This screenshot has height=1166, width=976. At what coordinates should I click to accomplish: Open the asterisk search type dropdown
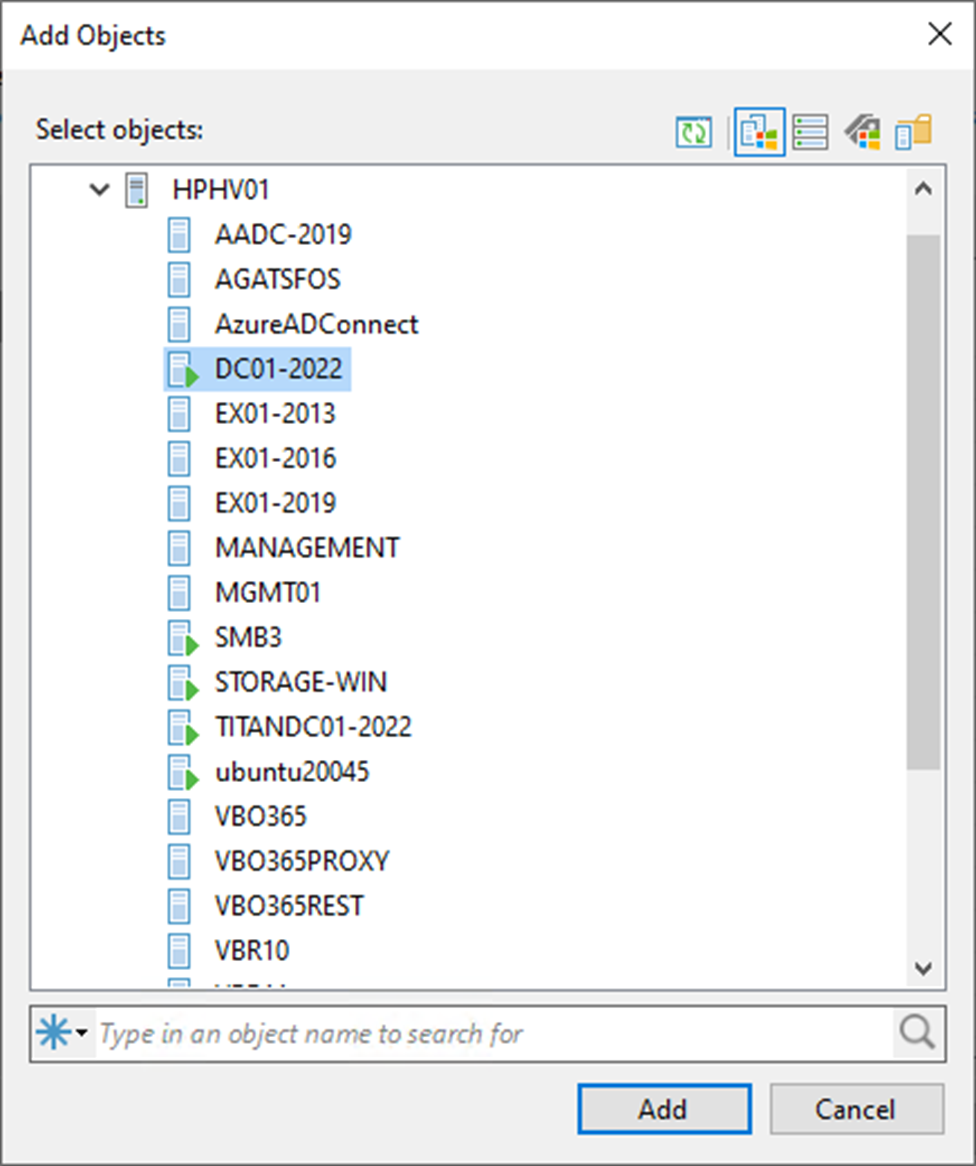pos(63,1033)
